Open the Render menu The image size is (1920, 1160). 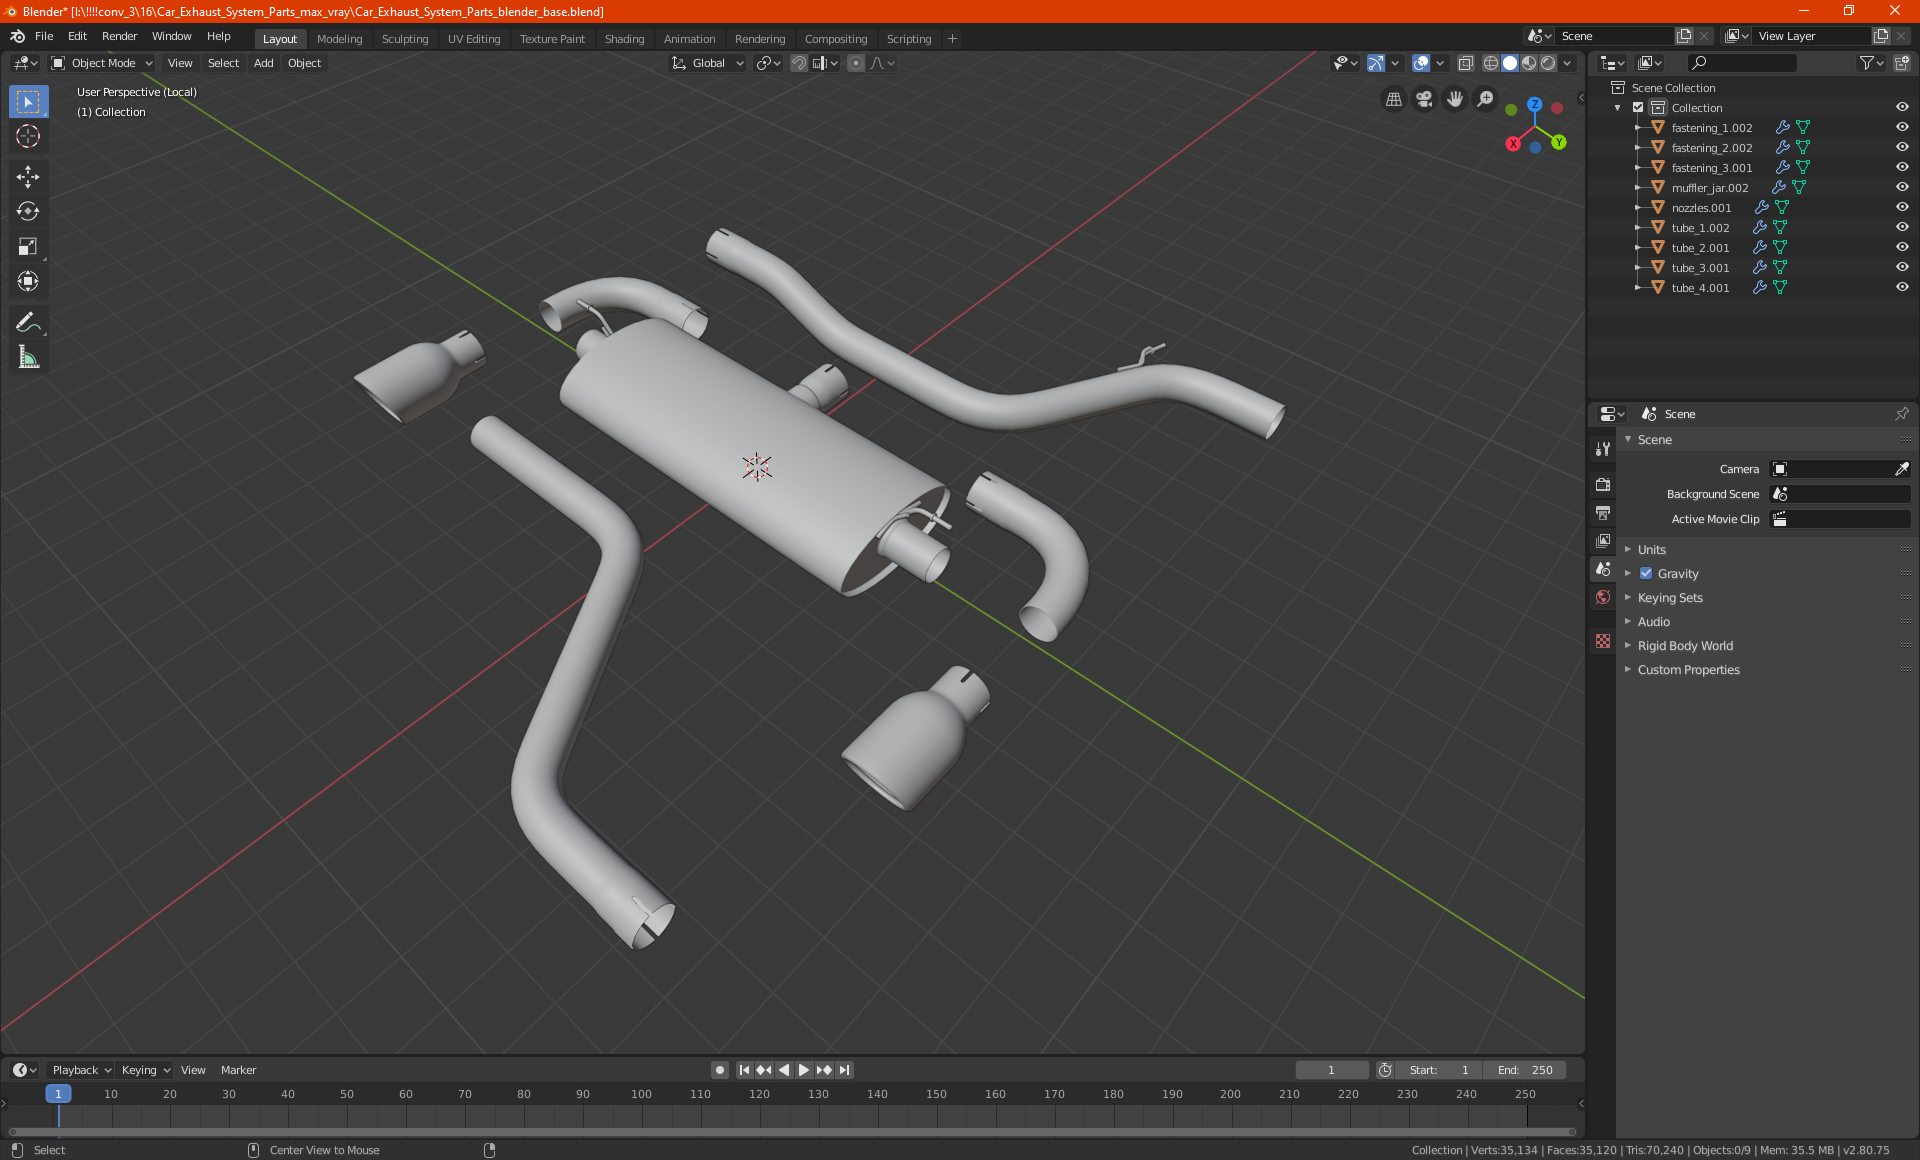coord(119,36)
